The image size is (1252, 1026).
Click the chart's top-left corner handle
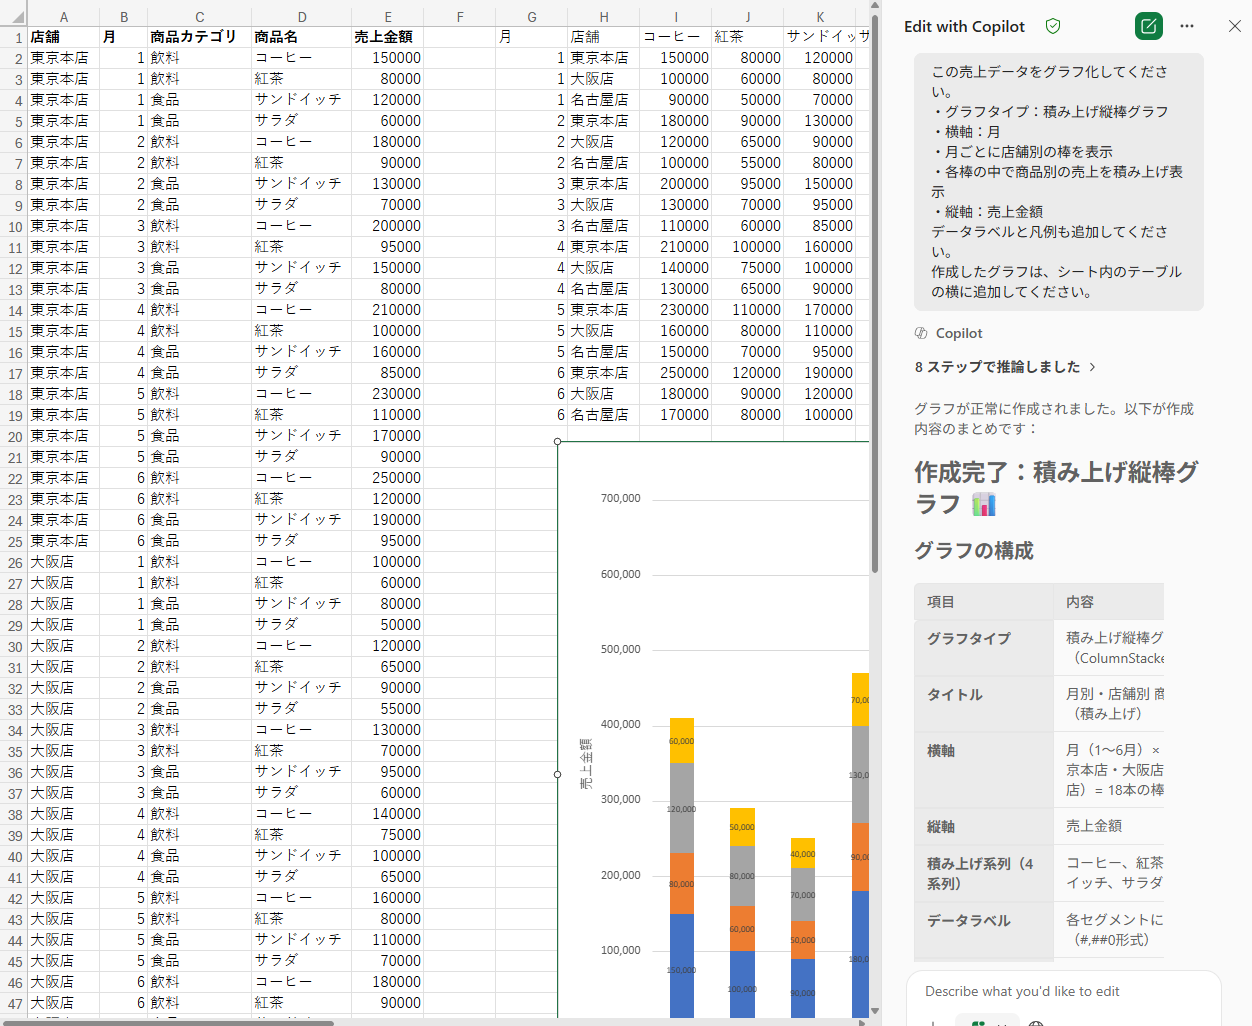click(x=558, y=441)
